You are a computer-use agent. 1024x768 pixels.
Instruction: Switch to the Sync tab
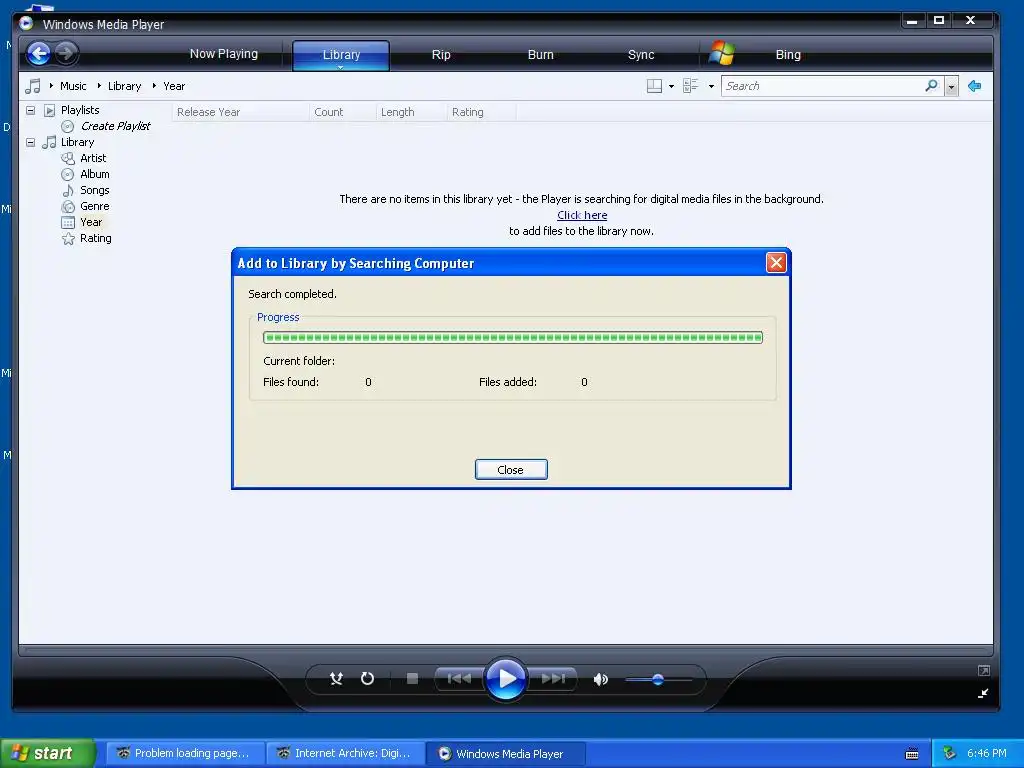click(x=641, y=55)
